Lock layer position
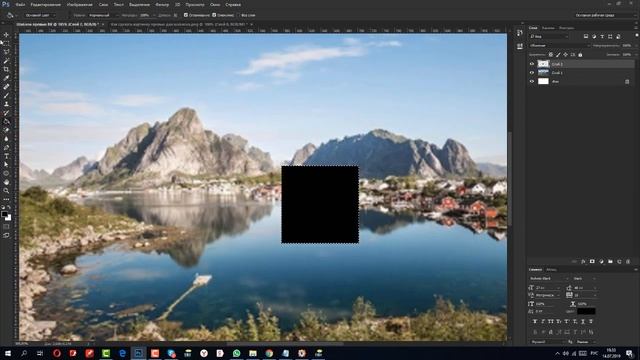Screen dimensions: 640x360 point(565,54)
